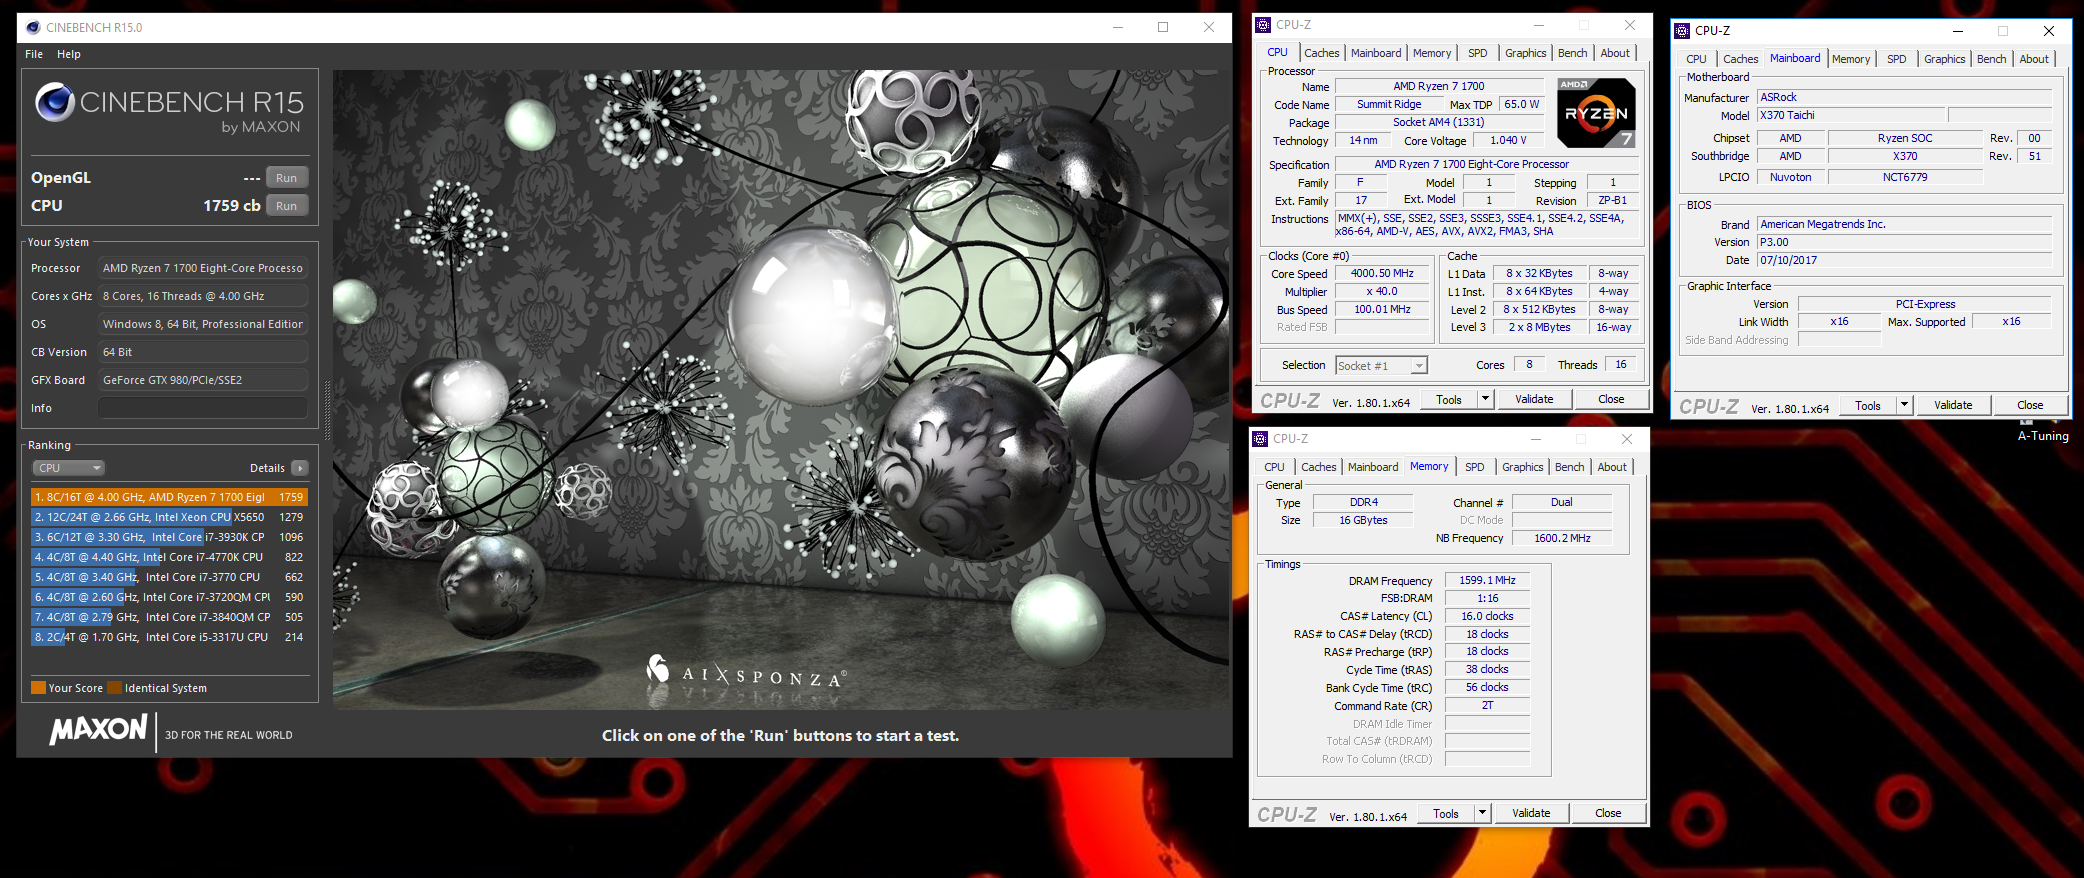
Task: Open Graphics tab in Mainboard window
Action: (x=1945, y=59)
